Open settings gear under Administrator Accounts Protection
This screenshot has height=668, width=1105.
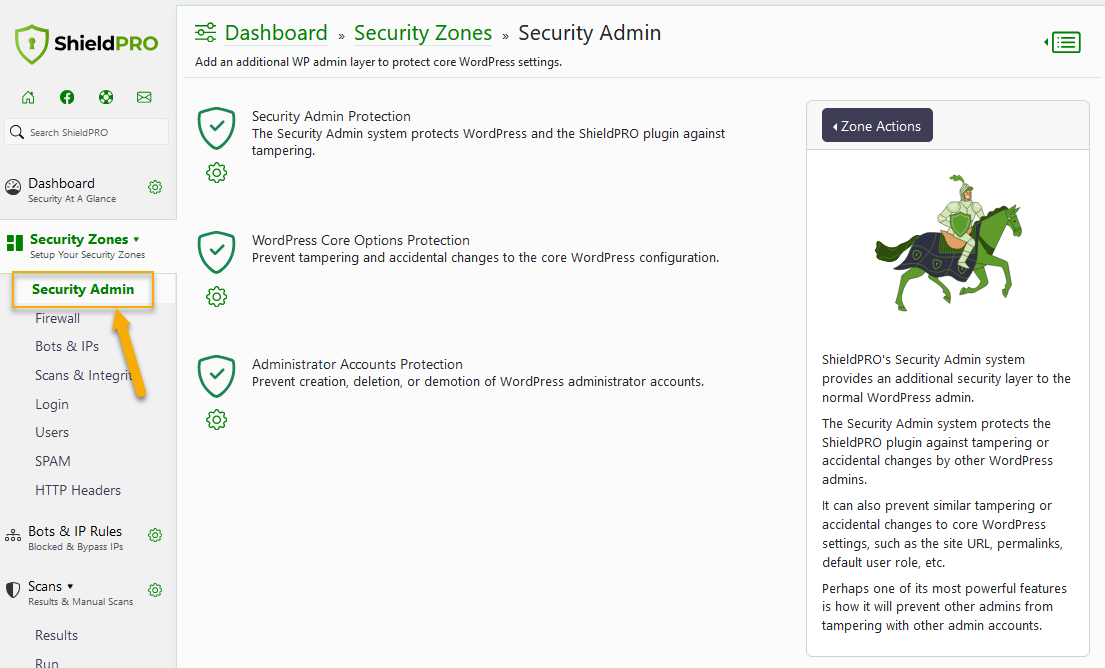point(216,419)
